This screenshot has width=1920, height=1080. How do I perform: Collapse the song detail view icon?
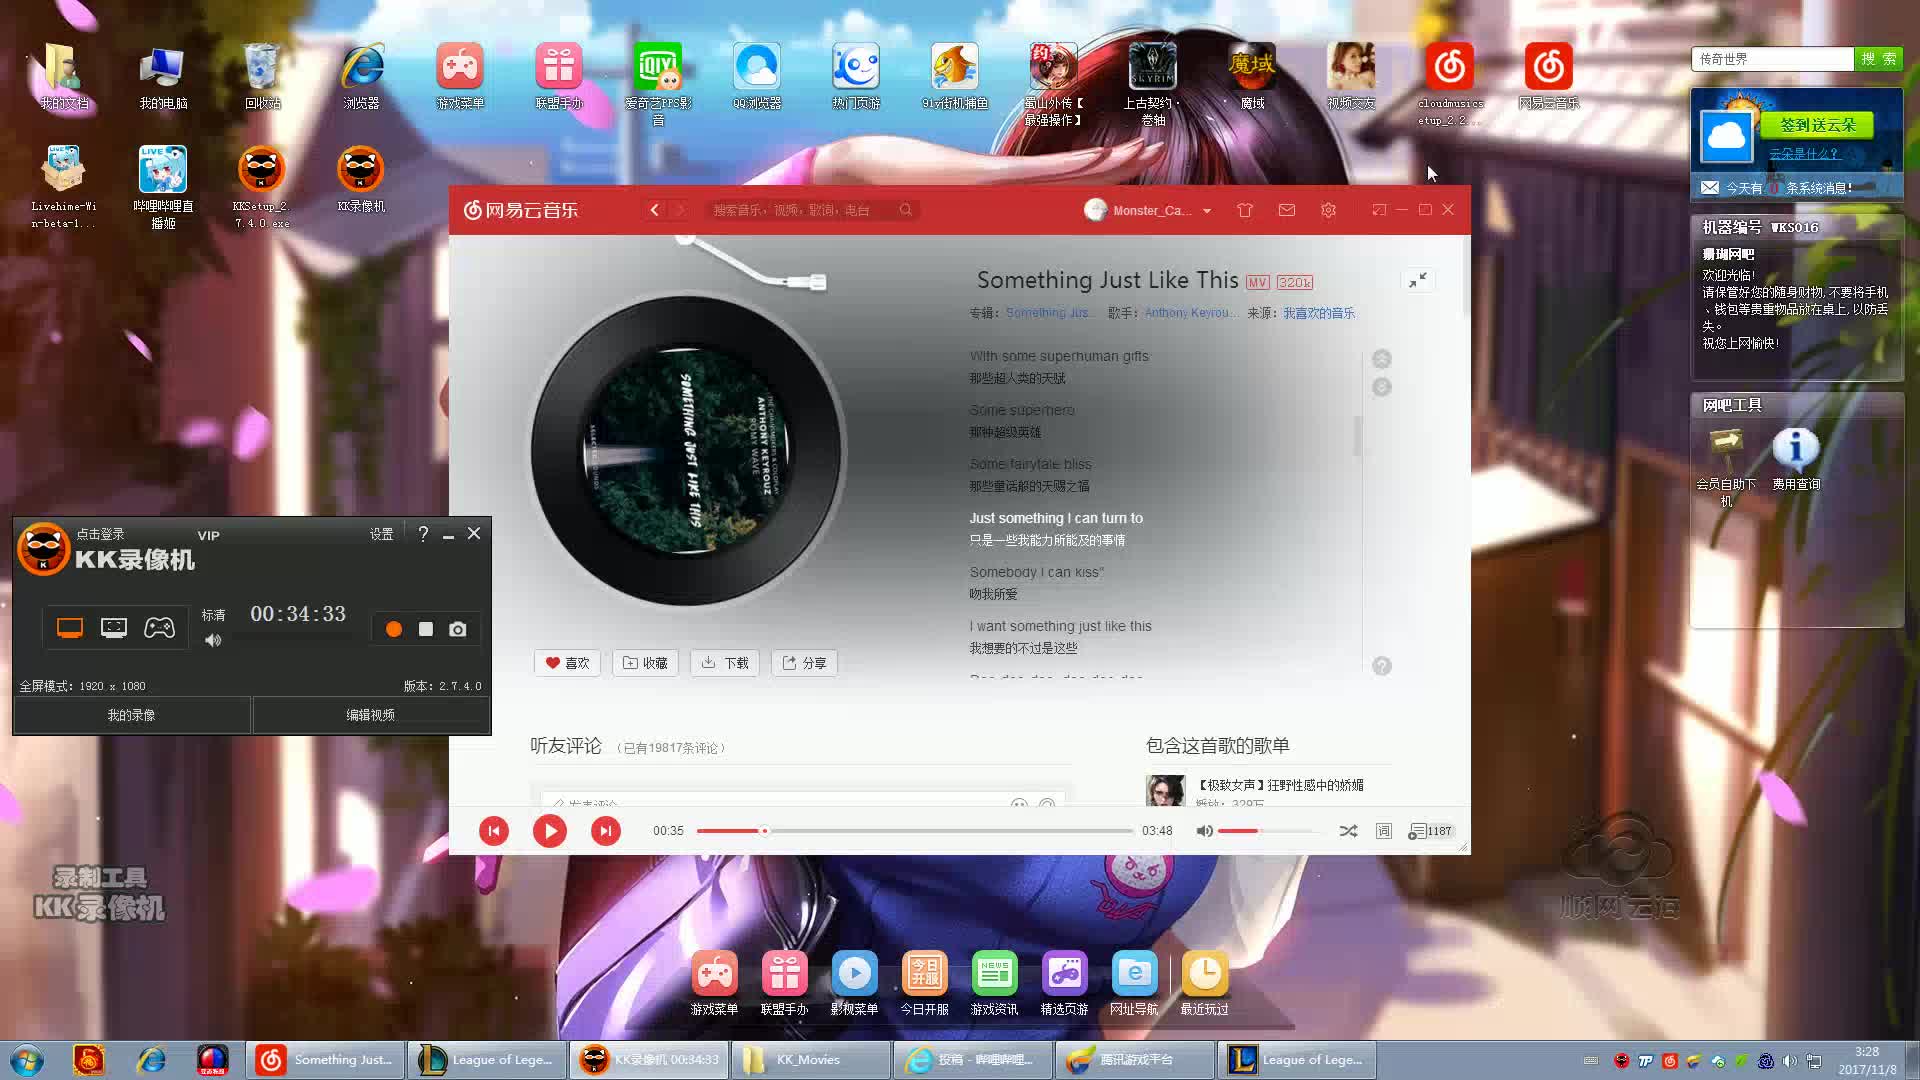pyautogui.click(x=1418, y=280)
